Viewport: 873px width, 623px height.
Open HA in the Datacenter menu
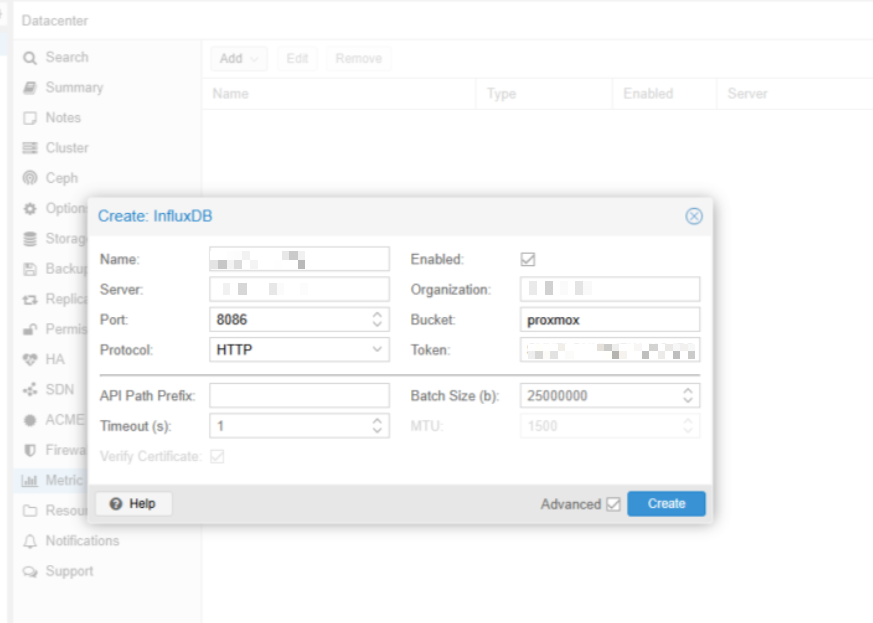tap(55, 360)
